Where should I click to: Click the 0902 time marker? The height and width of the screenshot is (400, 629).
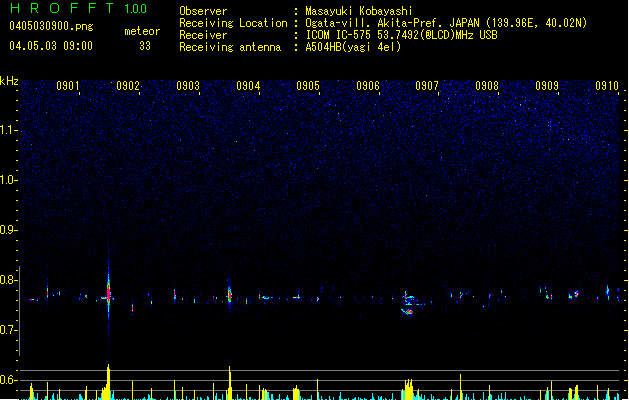pos(128,86)
